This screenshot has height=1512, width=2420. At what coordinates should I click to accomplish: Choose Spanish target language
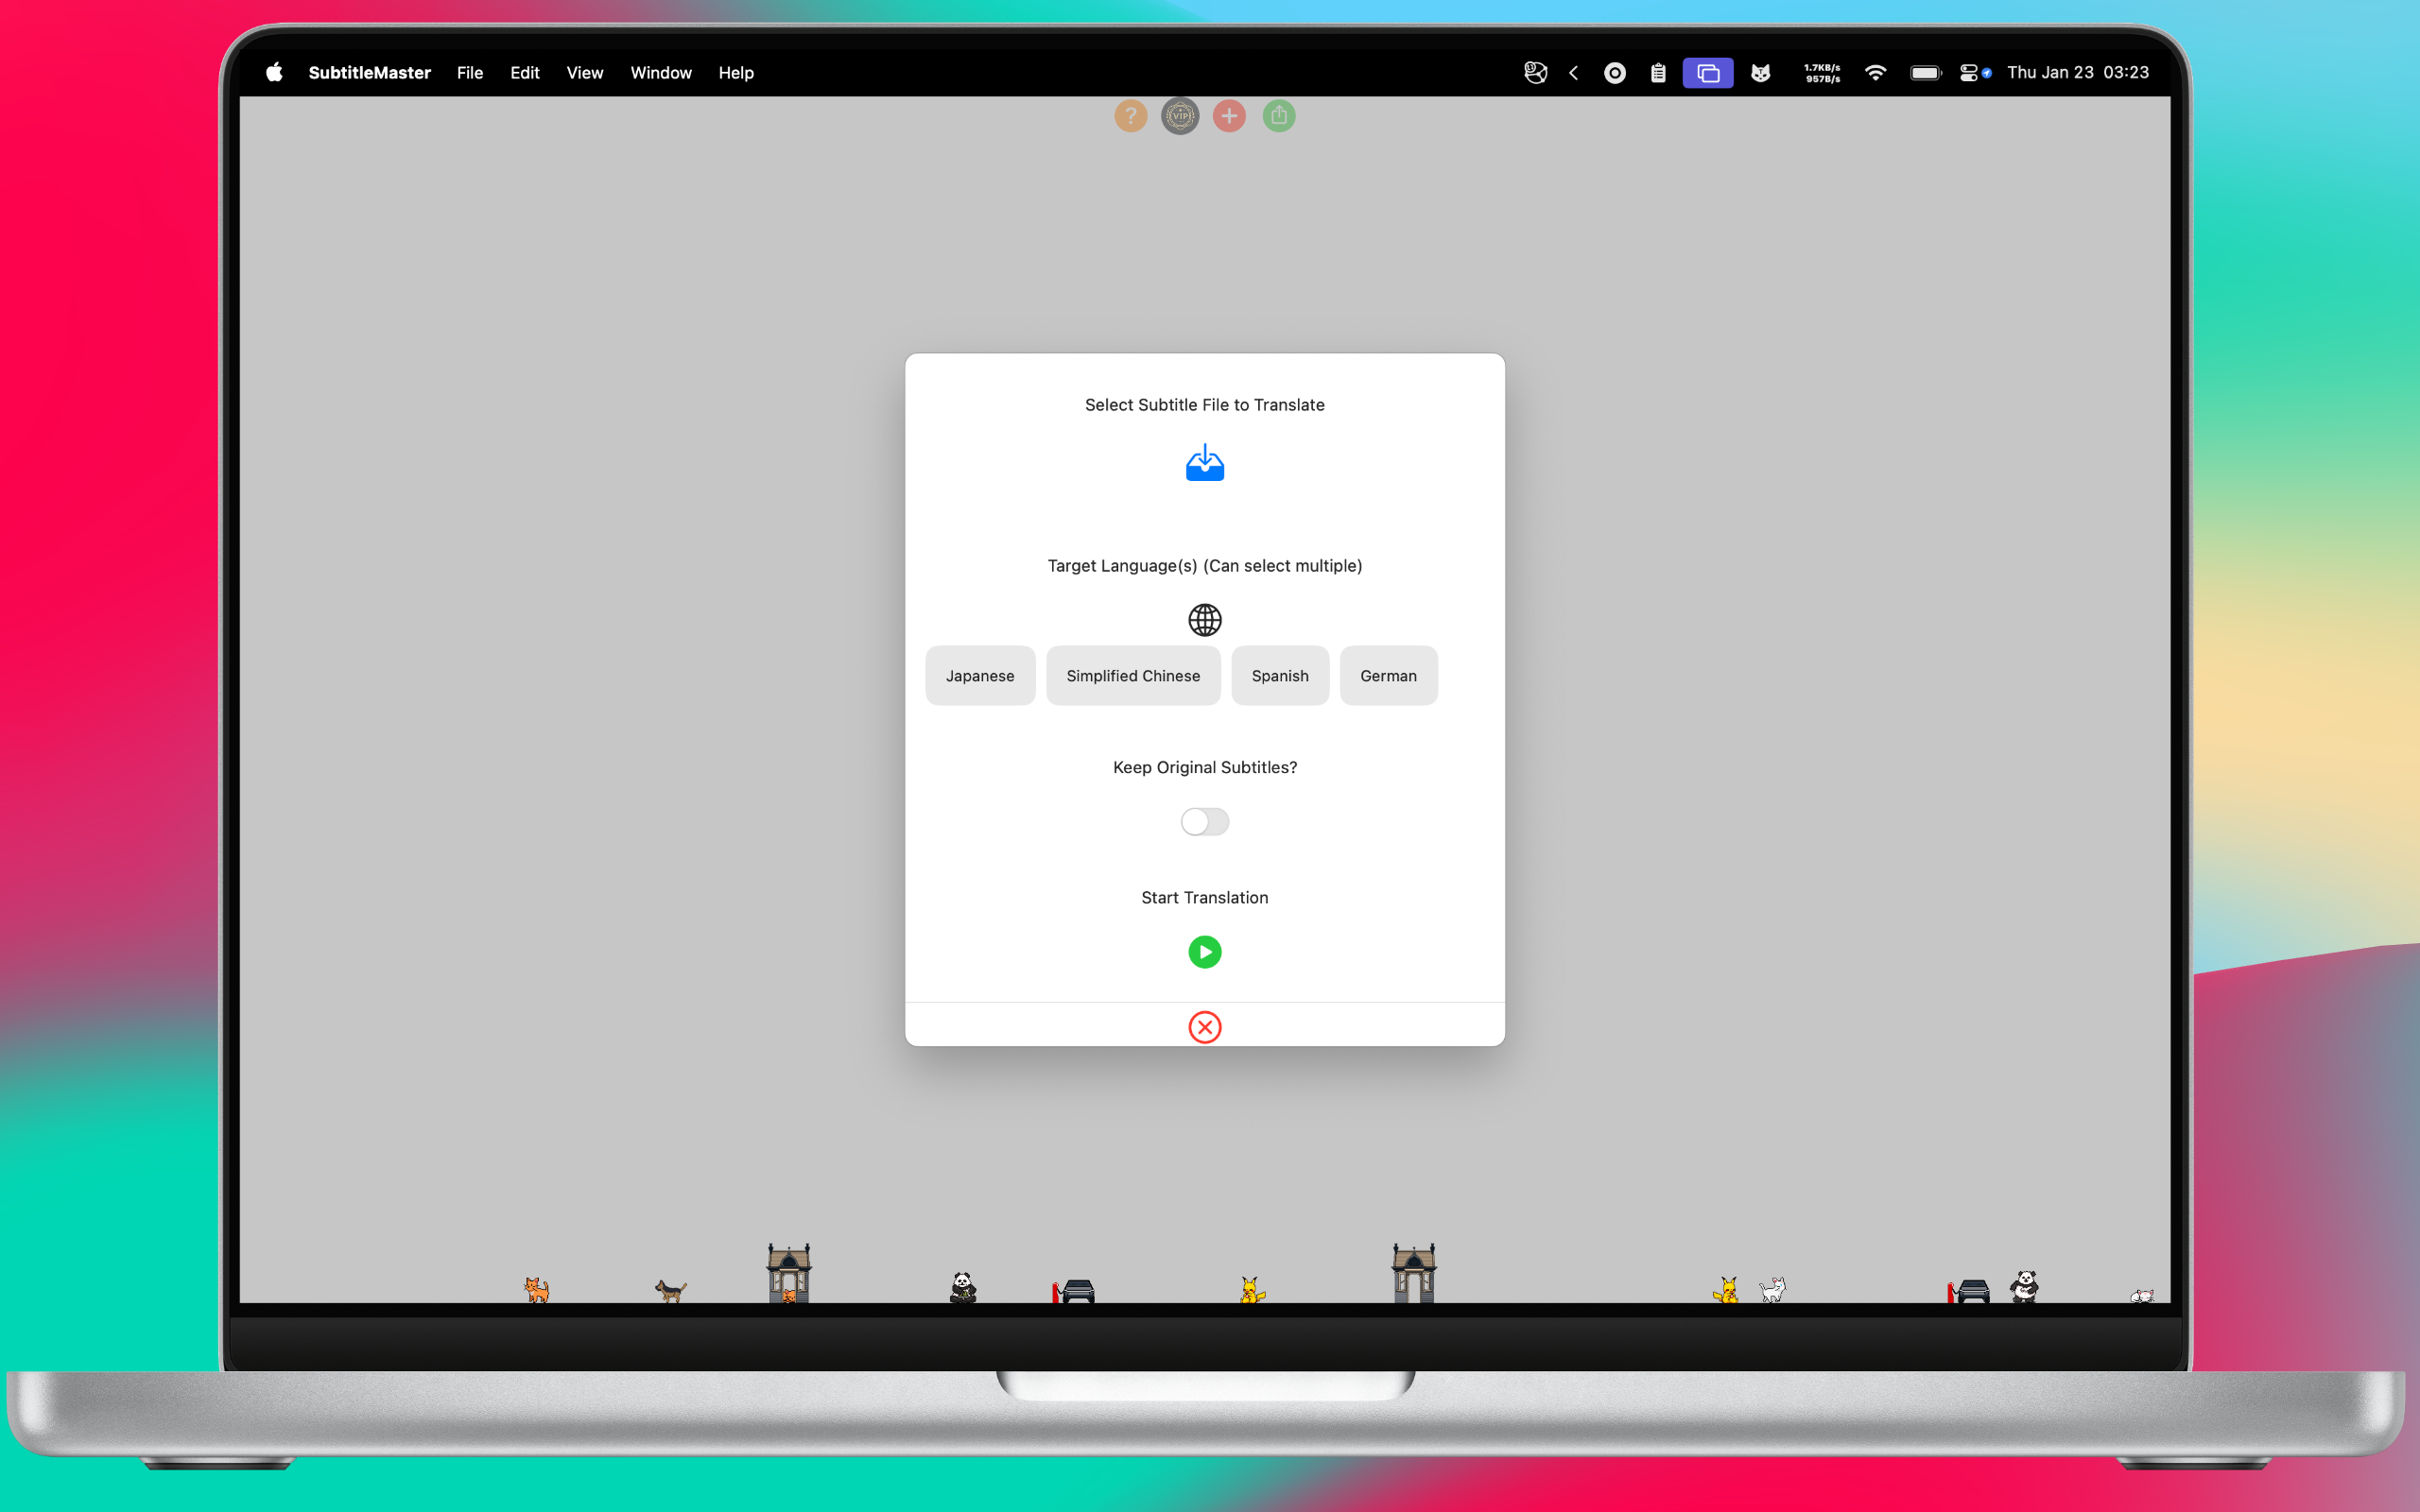tap(1279, 676)
